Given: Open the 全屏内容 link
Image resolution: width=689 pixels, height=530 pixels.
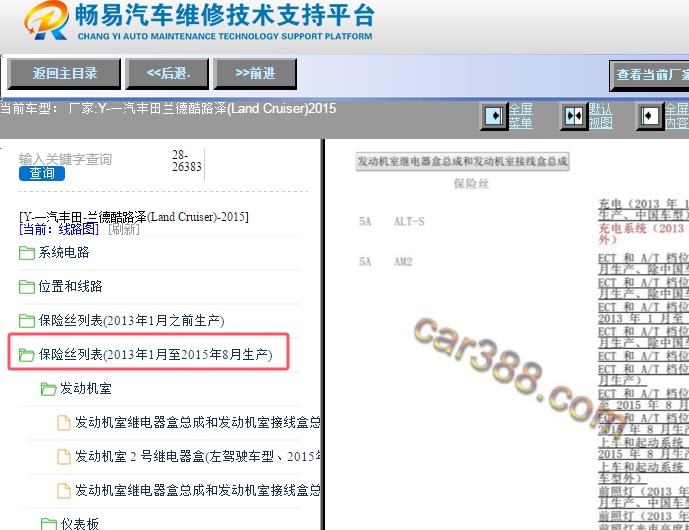Looking at the screenshot, I should coord(677,116).
